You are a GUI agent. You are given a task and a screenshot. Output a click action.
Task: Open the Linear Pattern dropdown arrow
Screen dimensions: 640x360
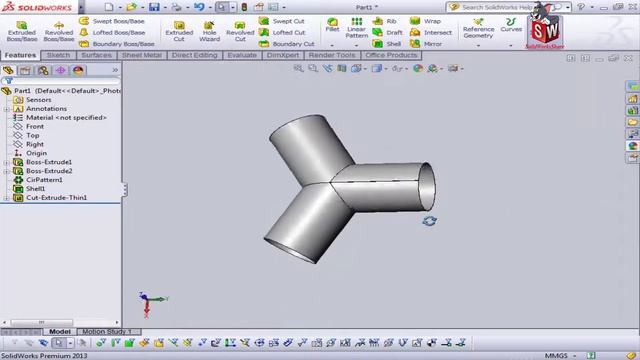pos(357,45)
